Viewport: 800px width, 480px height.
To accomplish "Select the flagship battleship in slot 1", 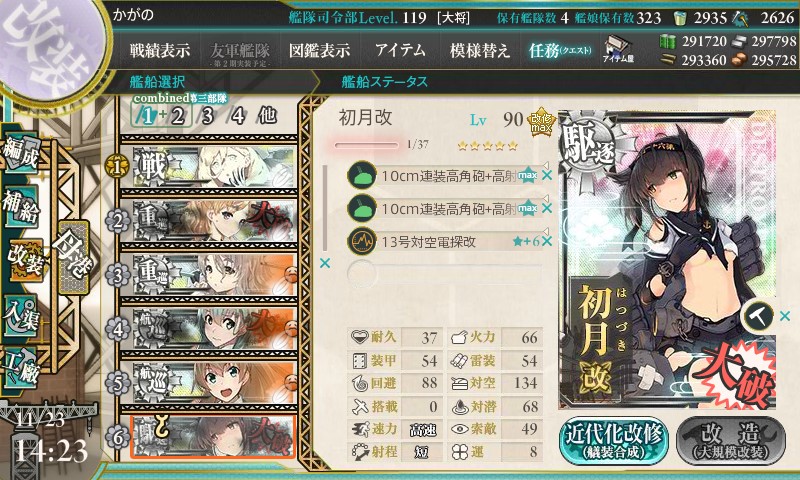I will tap(208, 166).
